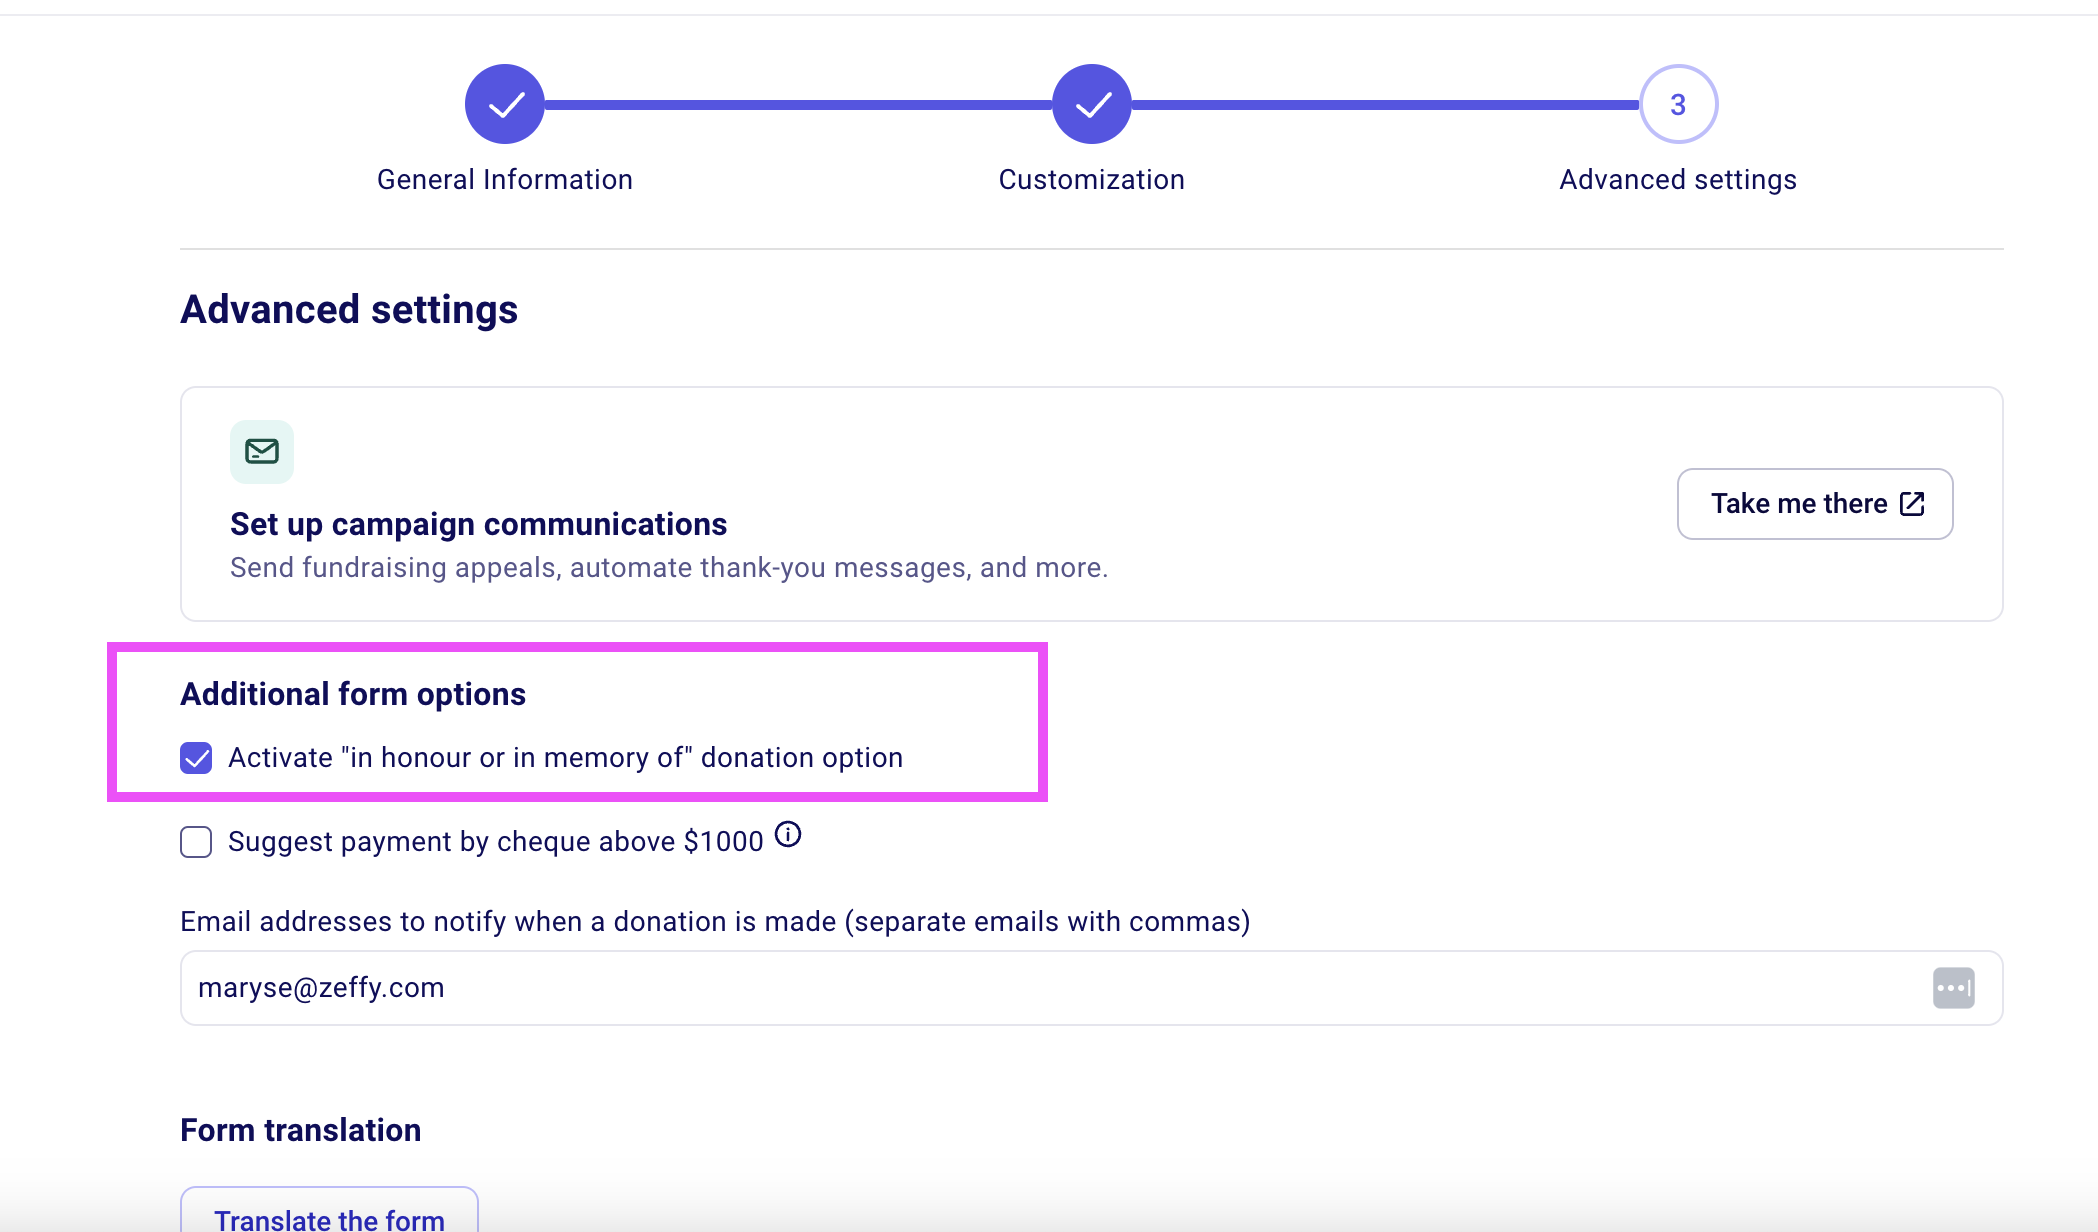Click the envelope campaign communications icon
This screenshot has height=1232, width=2098.
click(262, 452)
